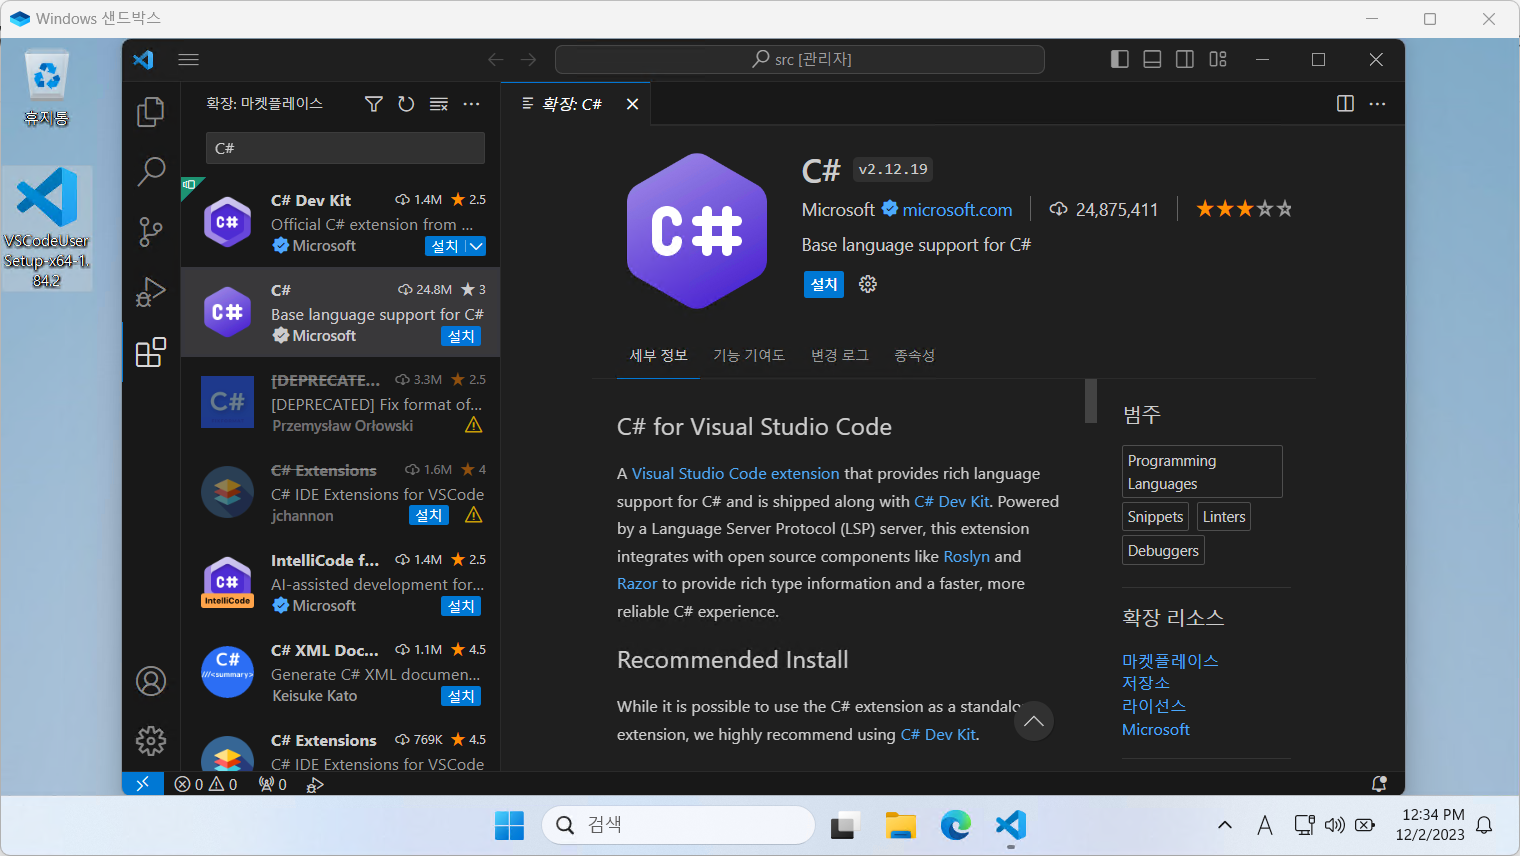
Task: Select the Linters category tag
Action: pos(1224,517)
